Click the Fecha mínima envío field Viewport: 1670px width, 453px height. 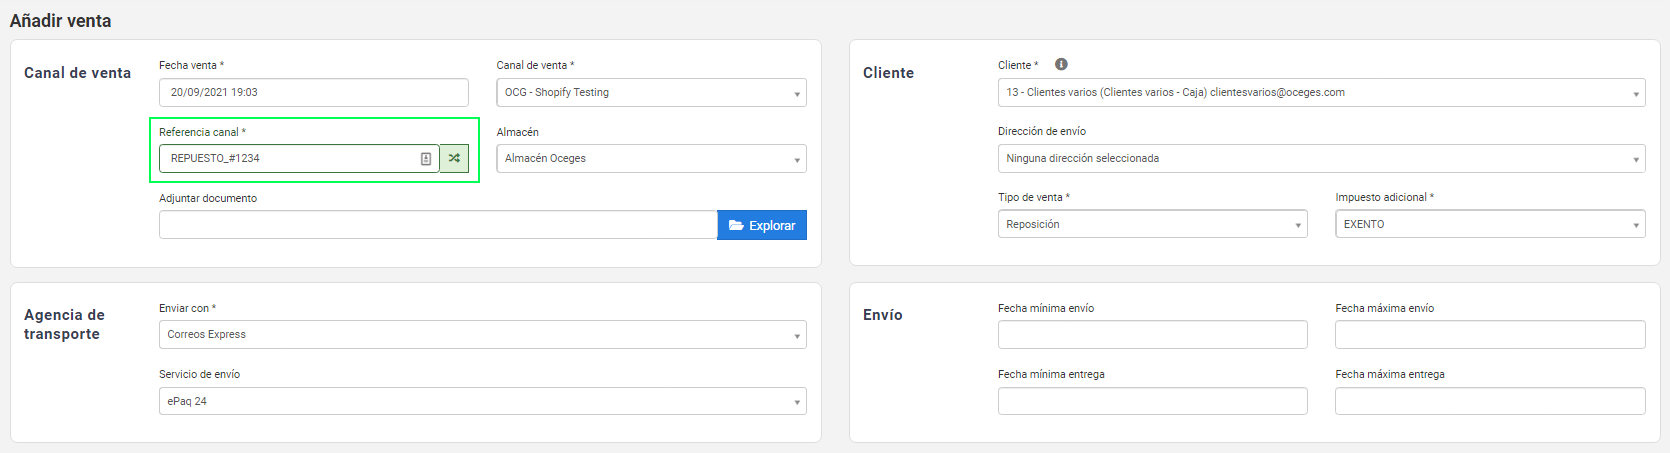tap(1152, 334)
